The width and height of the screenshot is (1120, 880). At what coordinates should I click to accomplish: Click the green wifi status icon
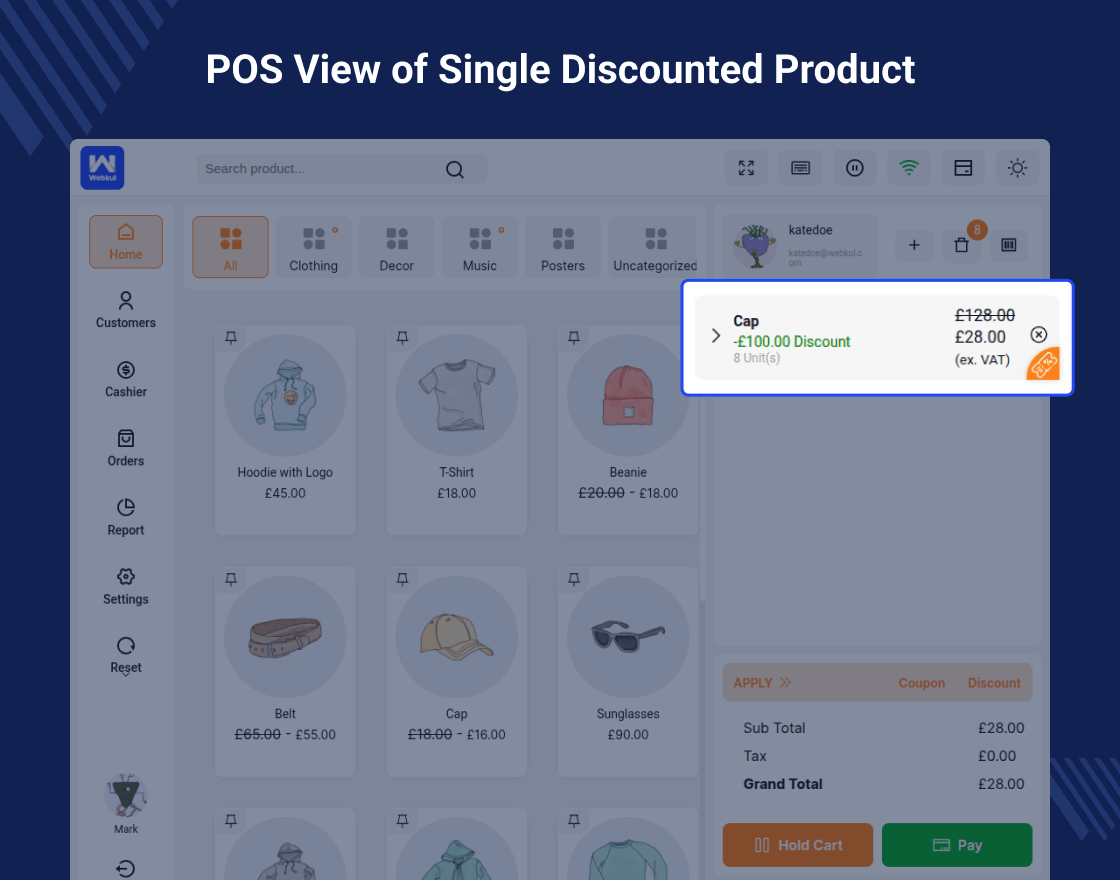click(x=909, y=168)
